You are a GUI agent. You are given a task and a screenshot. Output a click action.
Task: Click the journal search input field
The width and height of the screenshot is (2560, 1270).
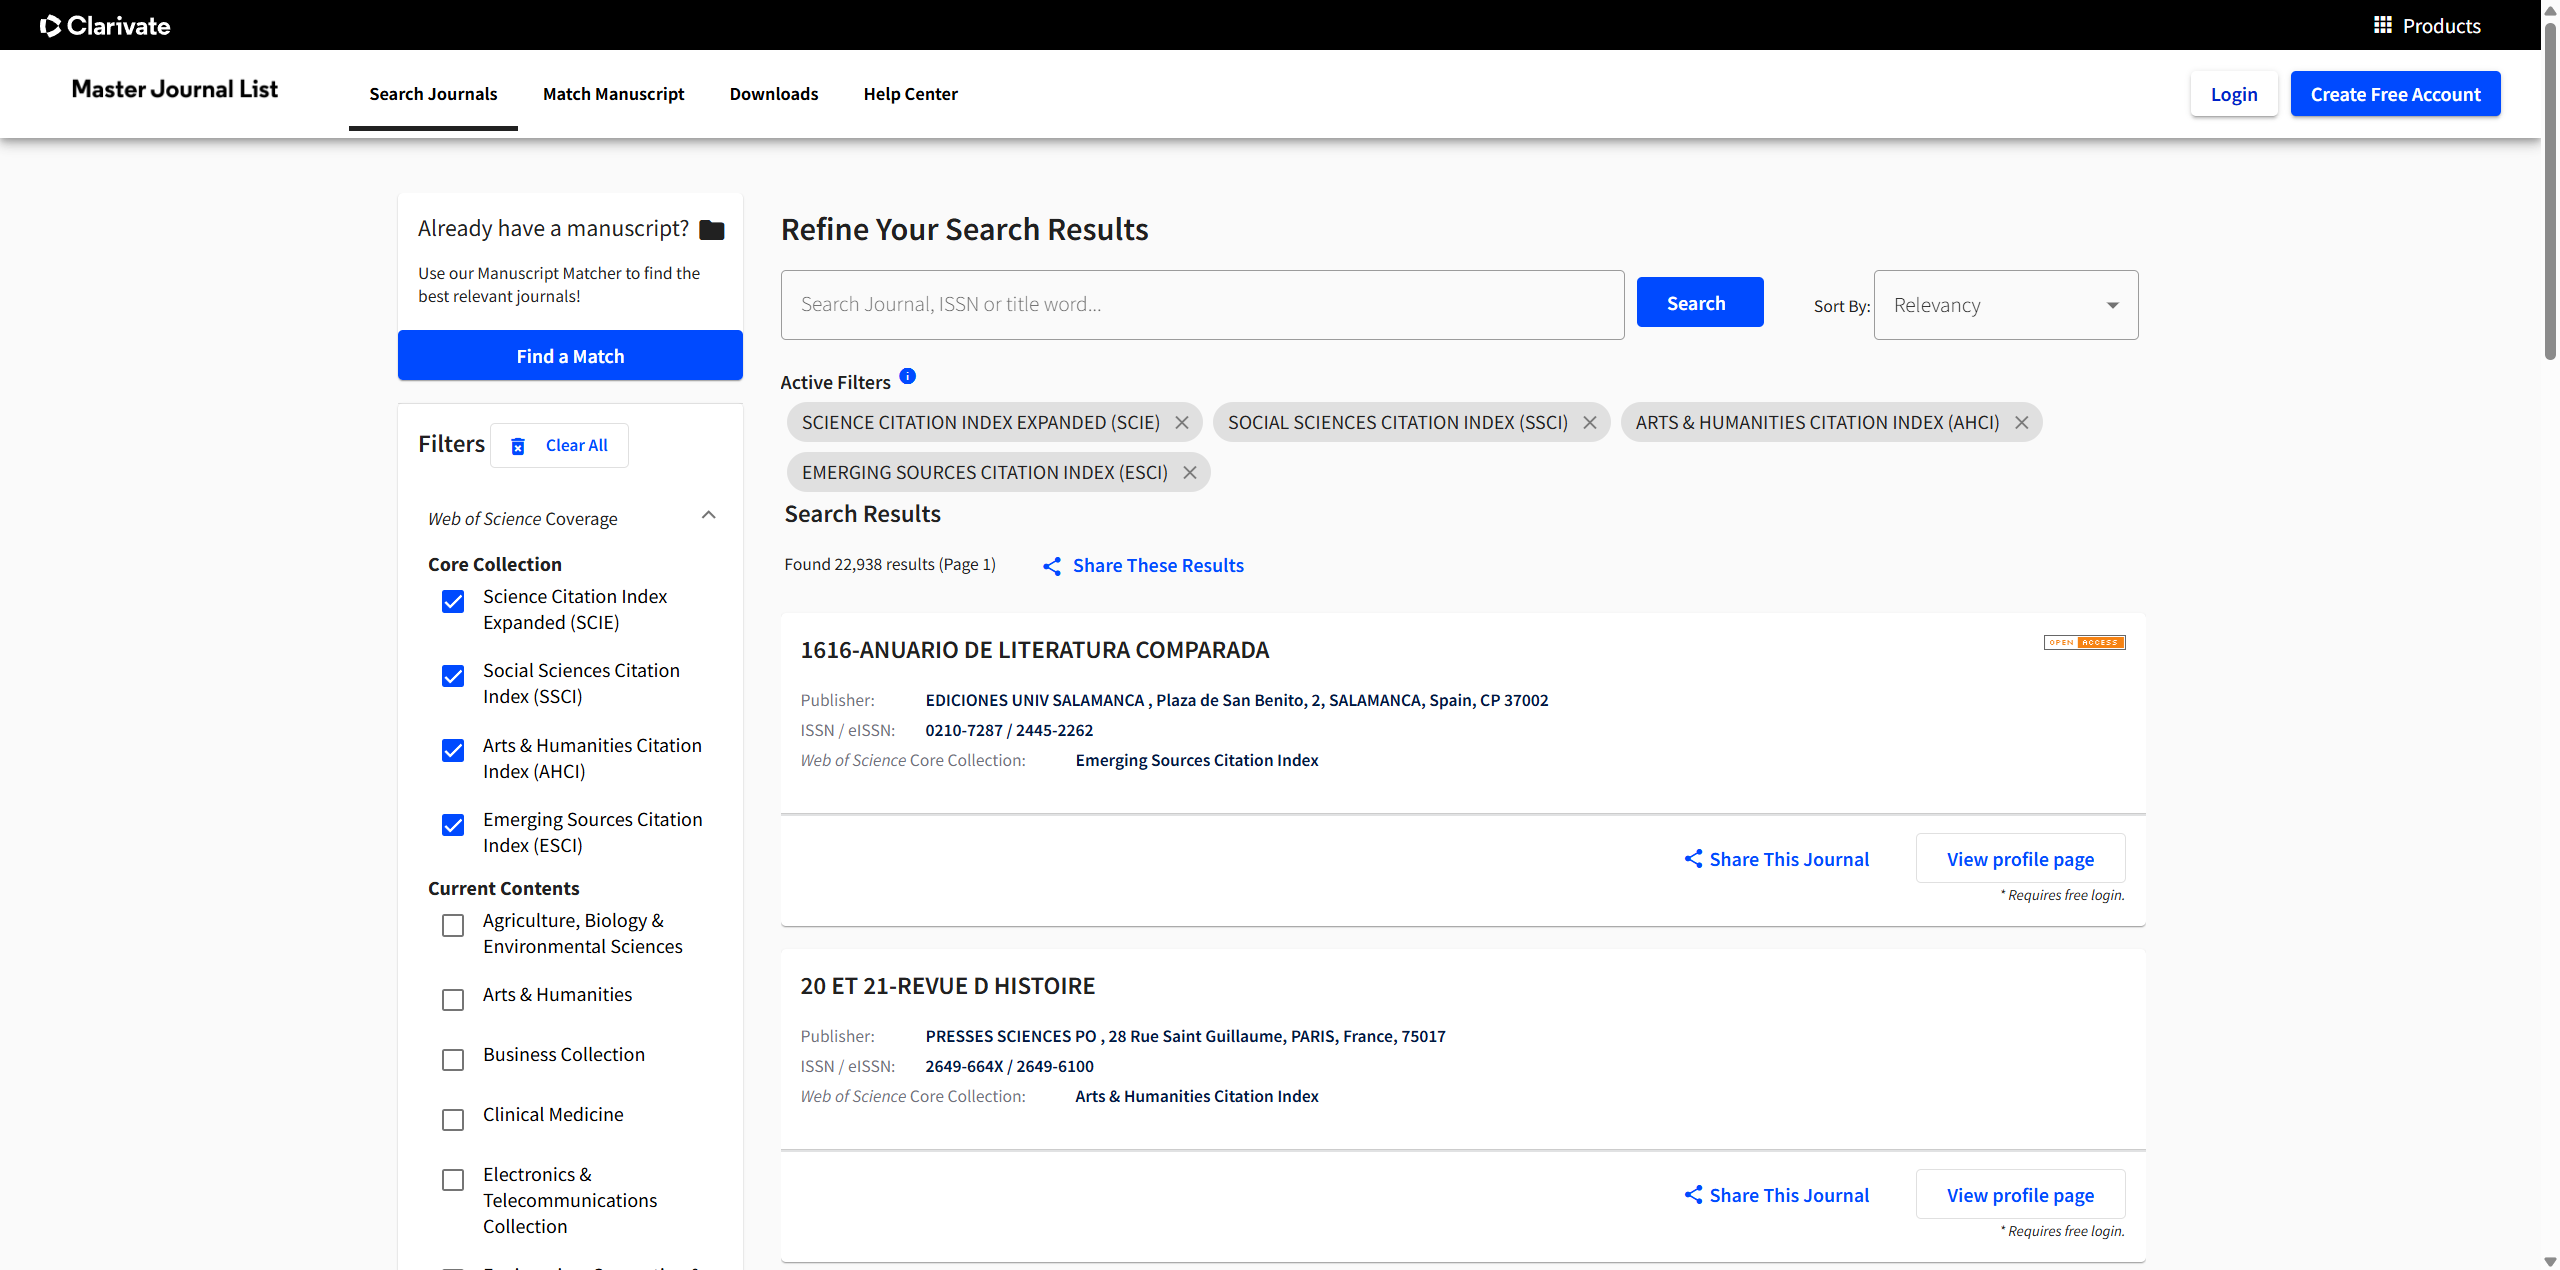tap(1202, 305)
